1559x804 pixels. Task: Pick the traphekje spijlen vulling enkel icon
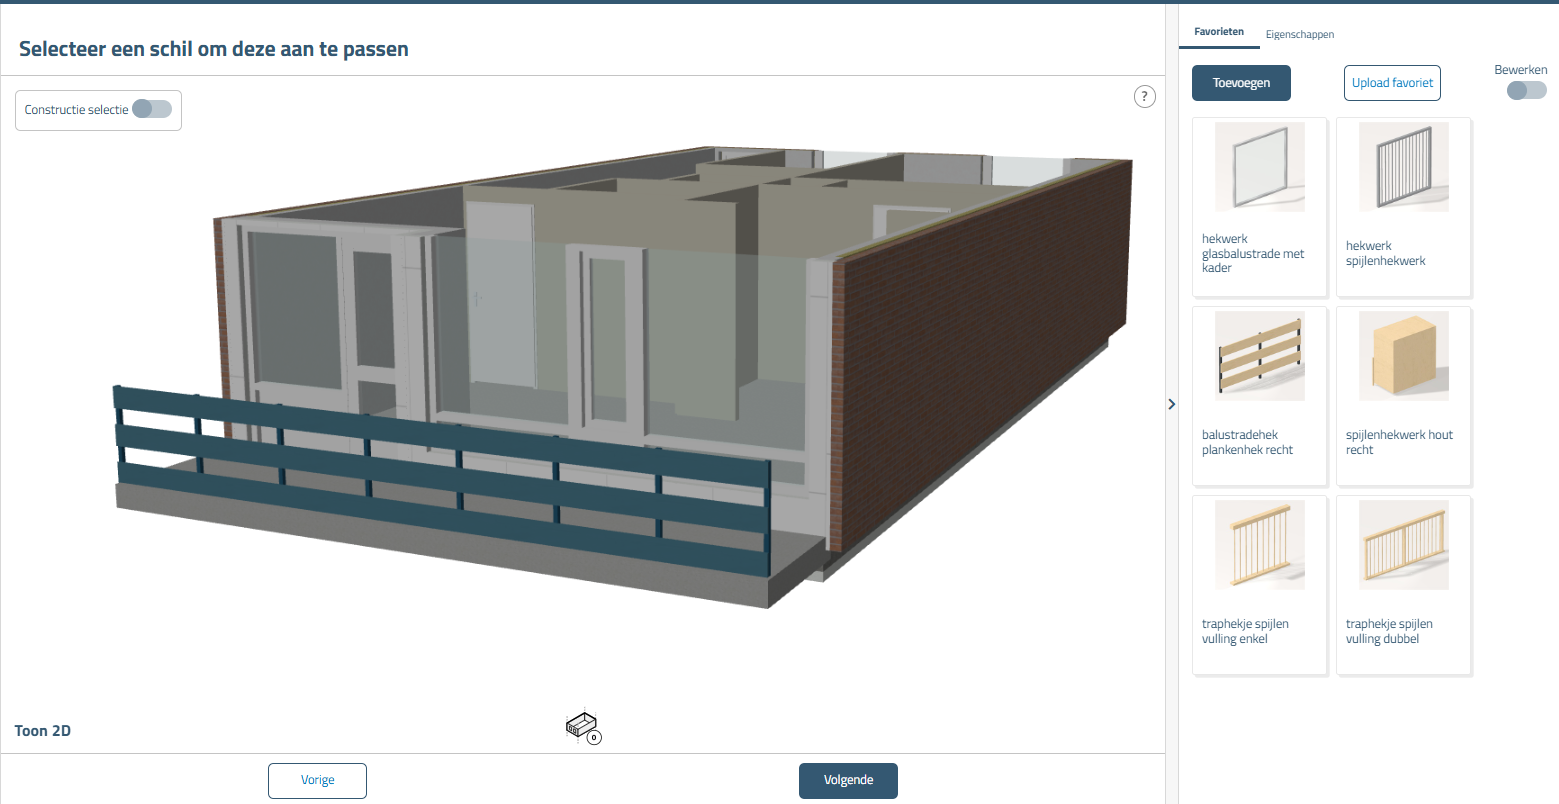tap(1259, 545)
